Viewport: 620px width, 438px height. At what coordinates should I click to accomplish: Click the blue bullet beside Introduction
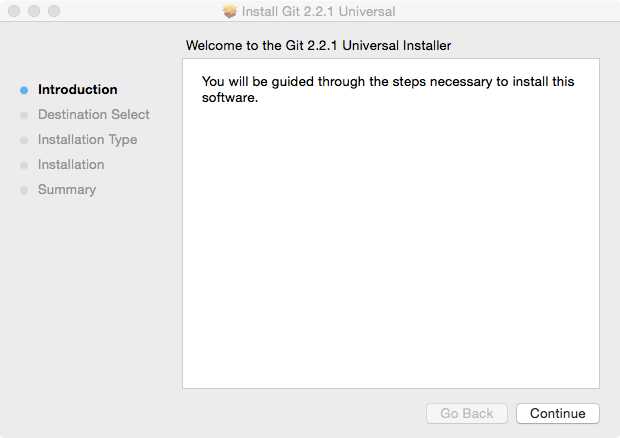(24, 90)
